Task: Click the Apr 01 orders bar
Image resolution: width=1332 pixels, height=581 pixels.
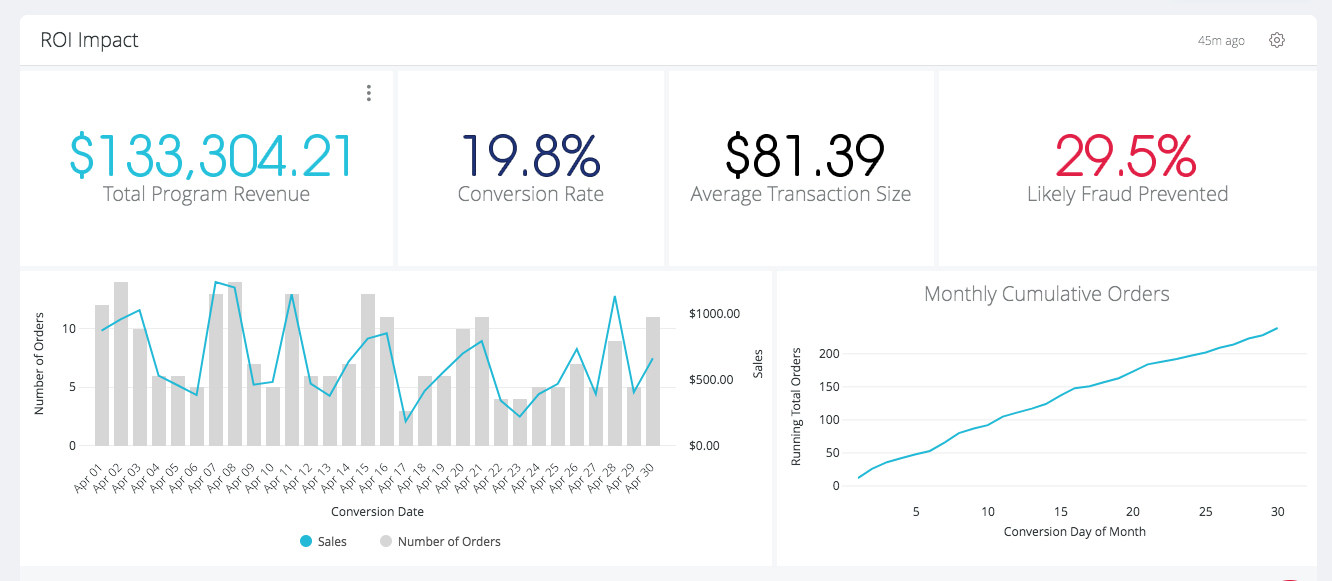Action: [102, 375]
